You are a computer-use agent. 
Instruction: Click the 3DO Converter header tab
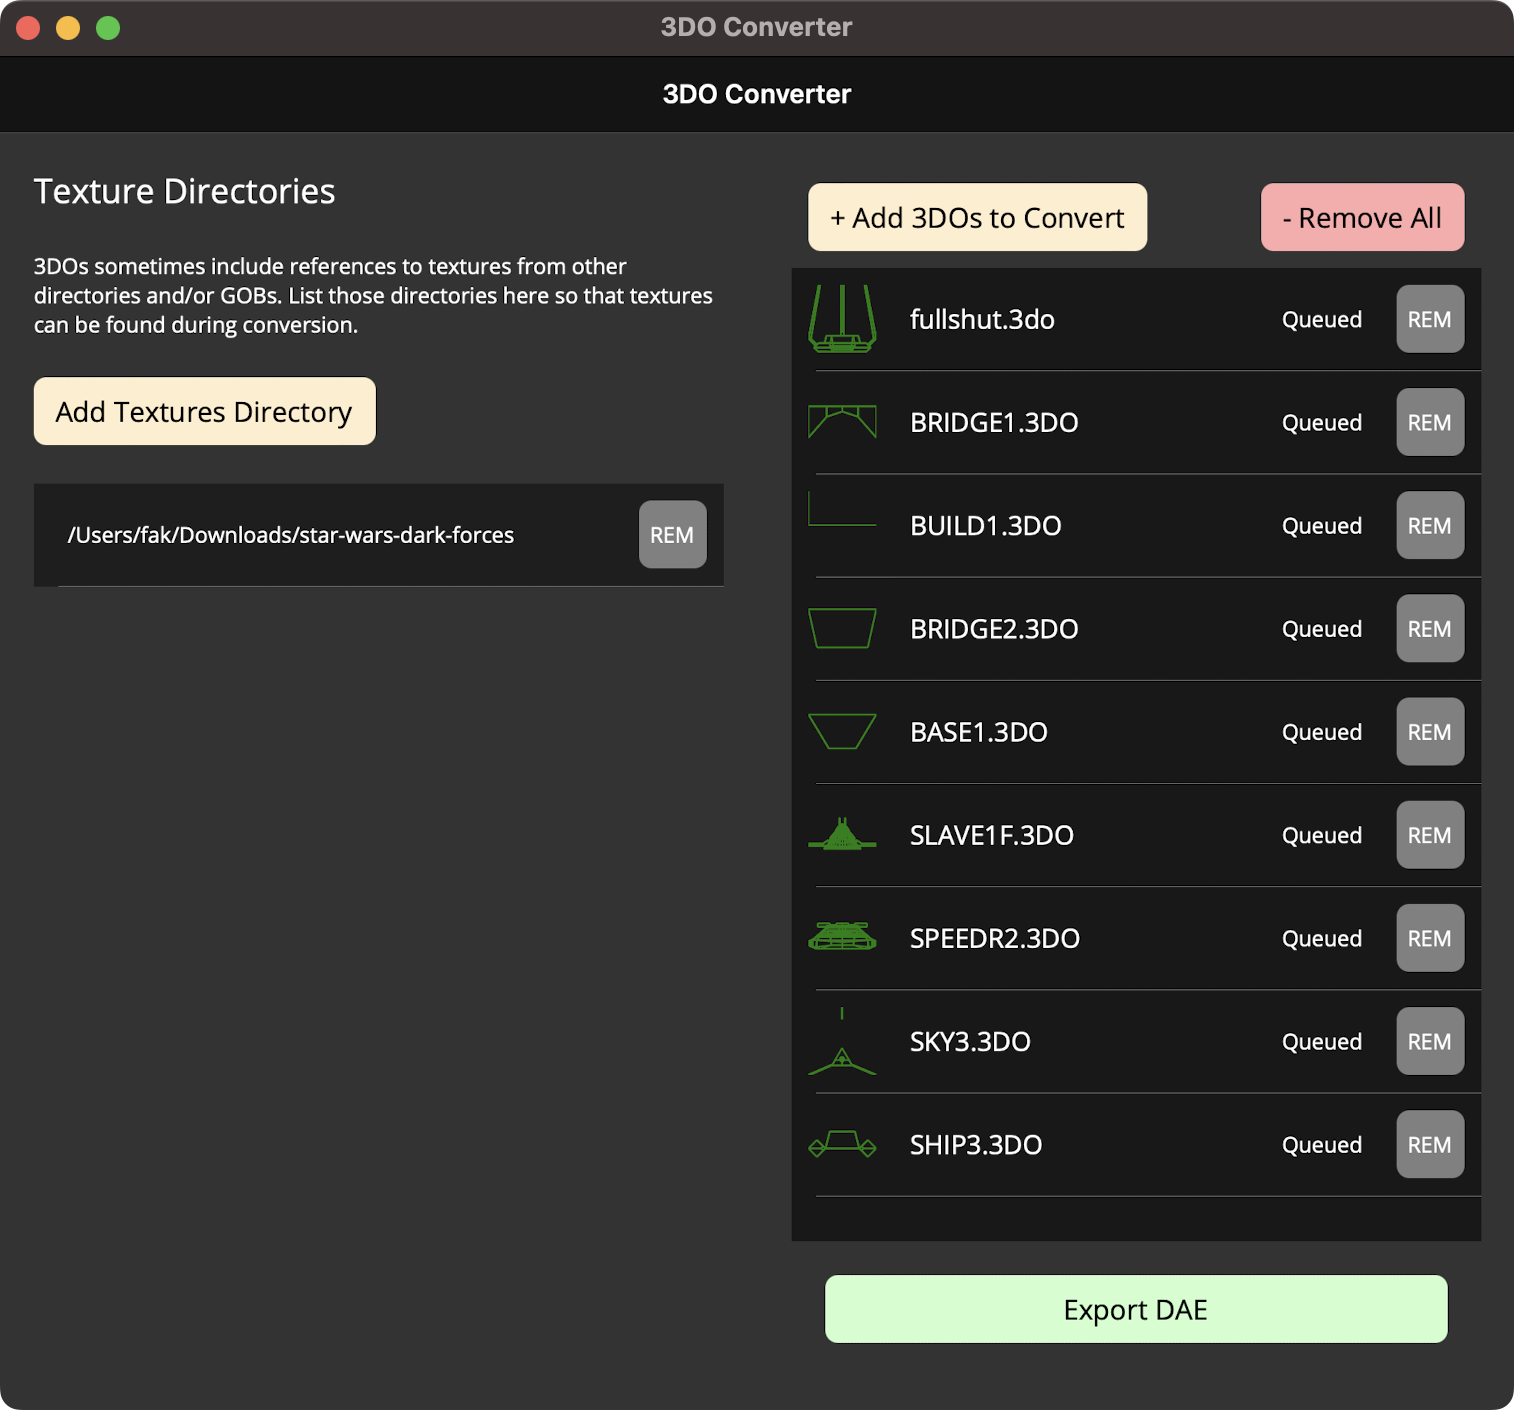click(x=757, y=93)
